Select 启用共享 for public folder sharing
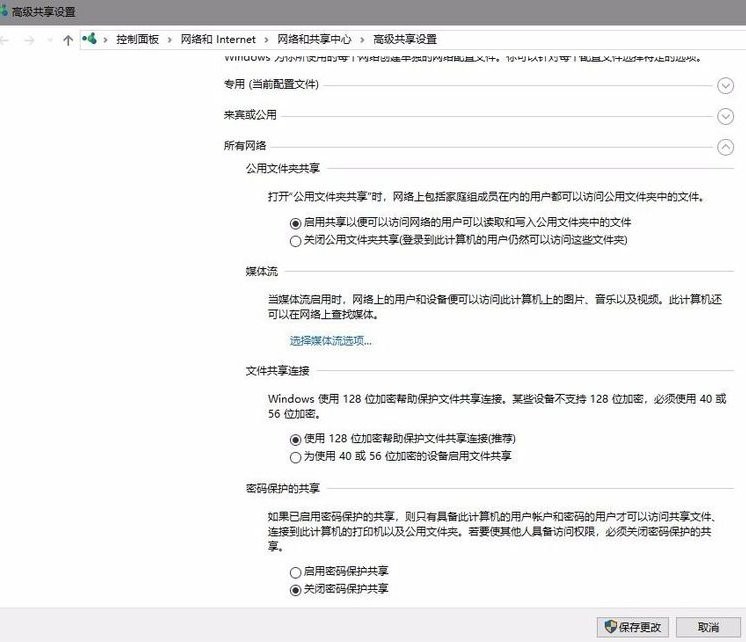This screenshot has width=746, height=642. pyautogui.click(x=295, y=222)
